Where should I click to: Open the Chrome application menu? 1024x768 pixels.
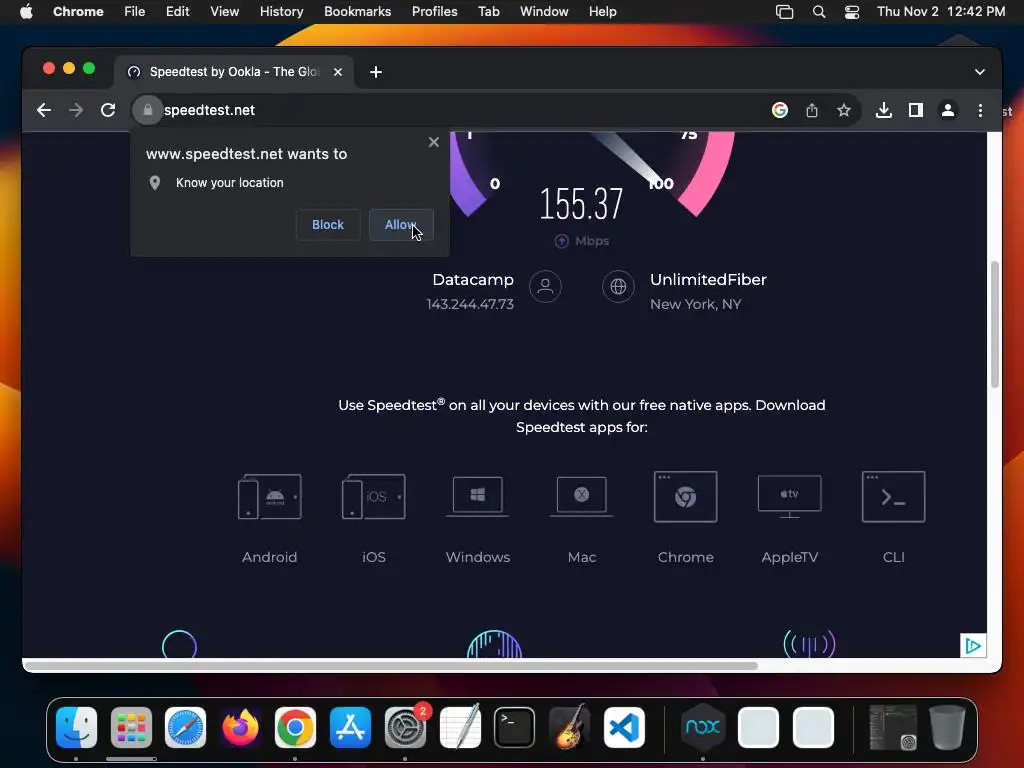click(x=78, y=12)
